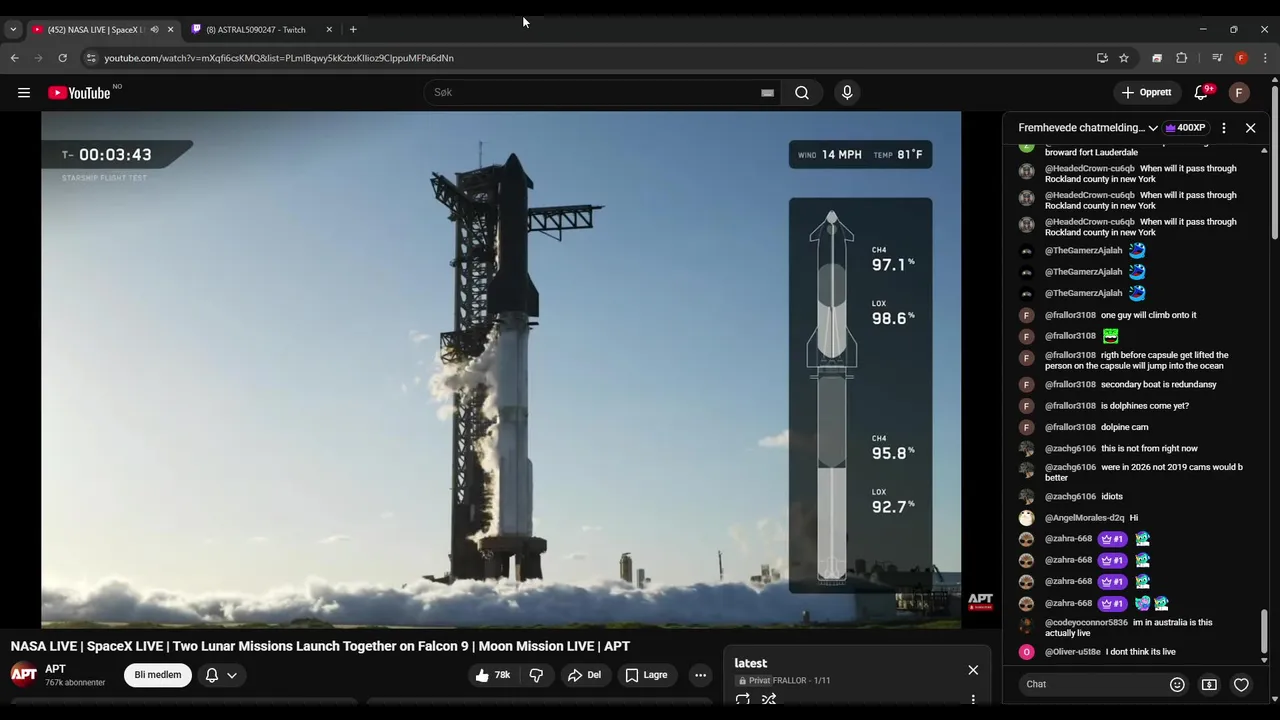Reload the current page

(x=62, y=58)
